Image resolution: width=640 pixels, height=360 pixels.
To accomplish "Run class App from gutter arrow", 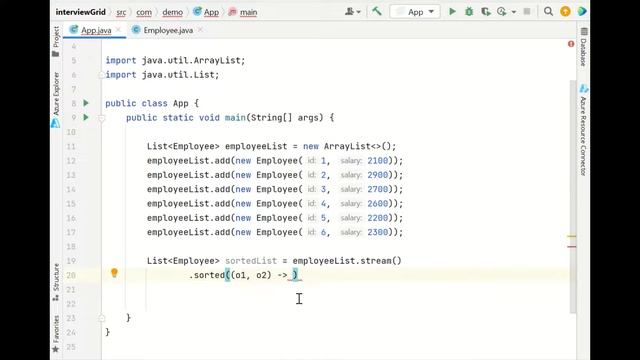I will [86, 103].
